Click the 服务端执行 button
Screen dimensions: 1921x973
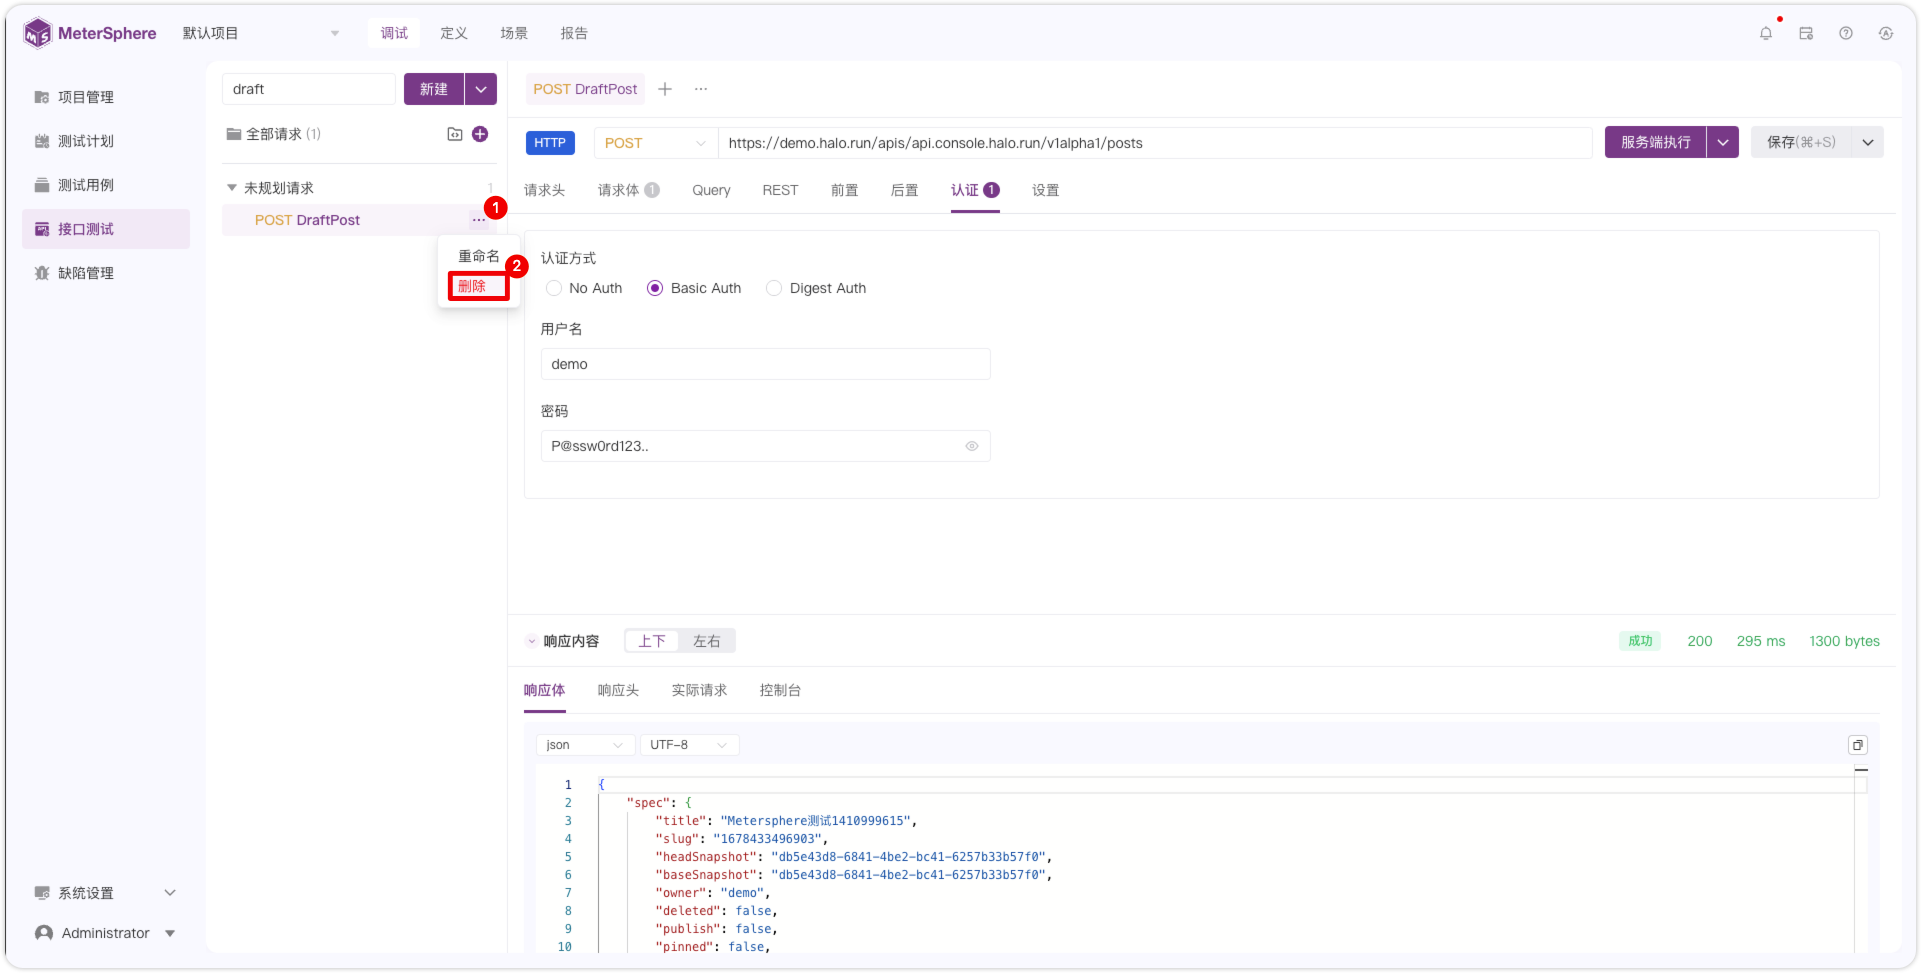(1656, 142)
